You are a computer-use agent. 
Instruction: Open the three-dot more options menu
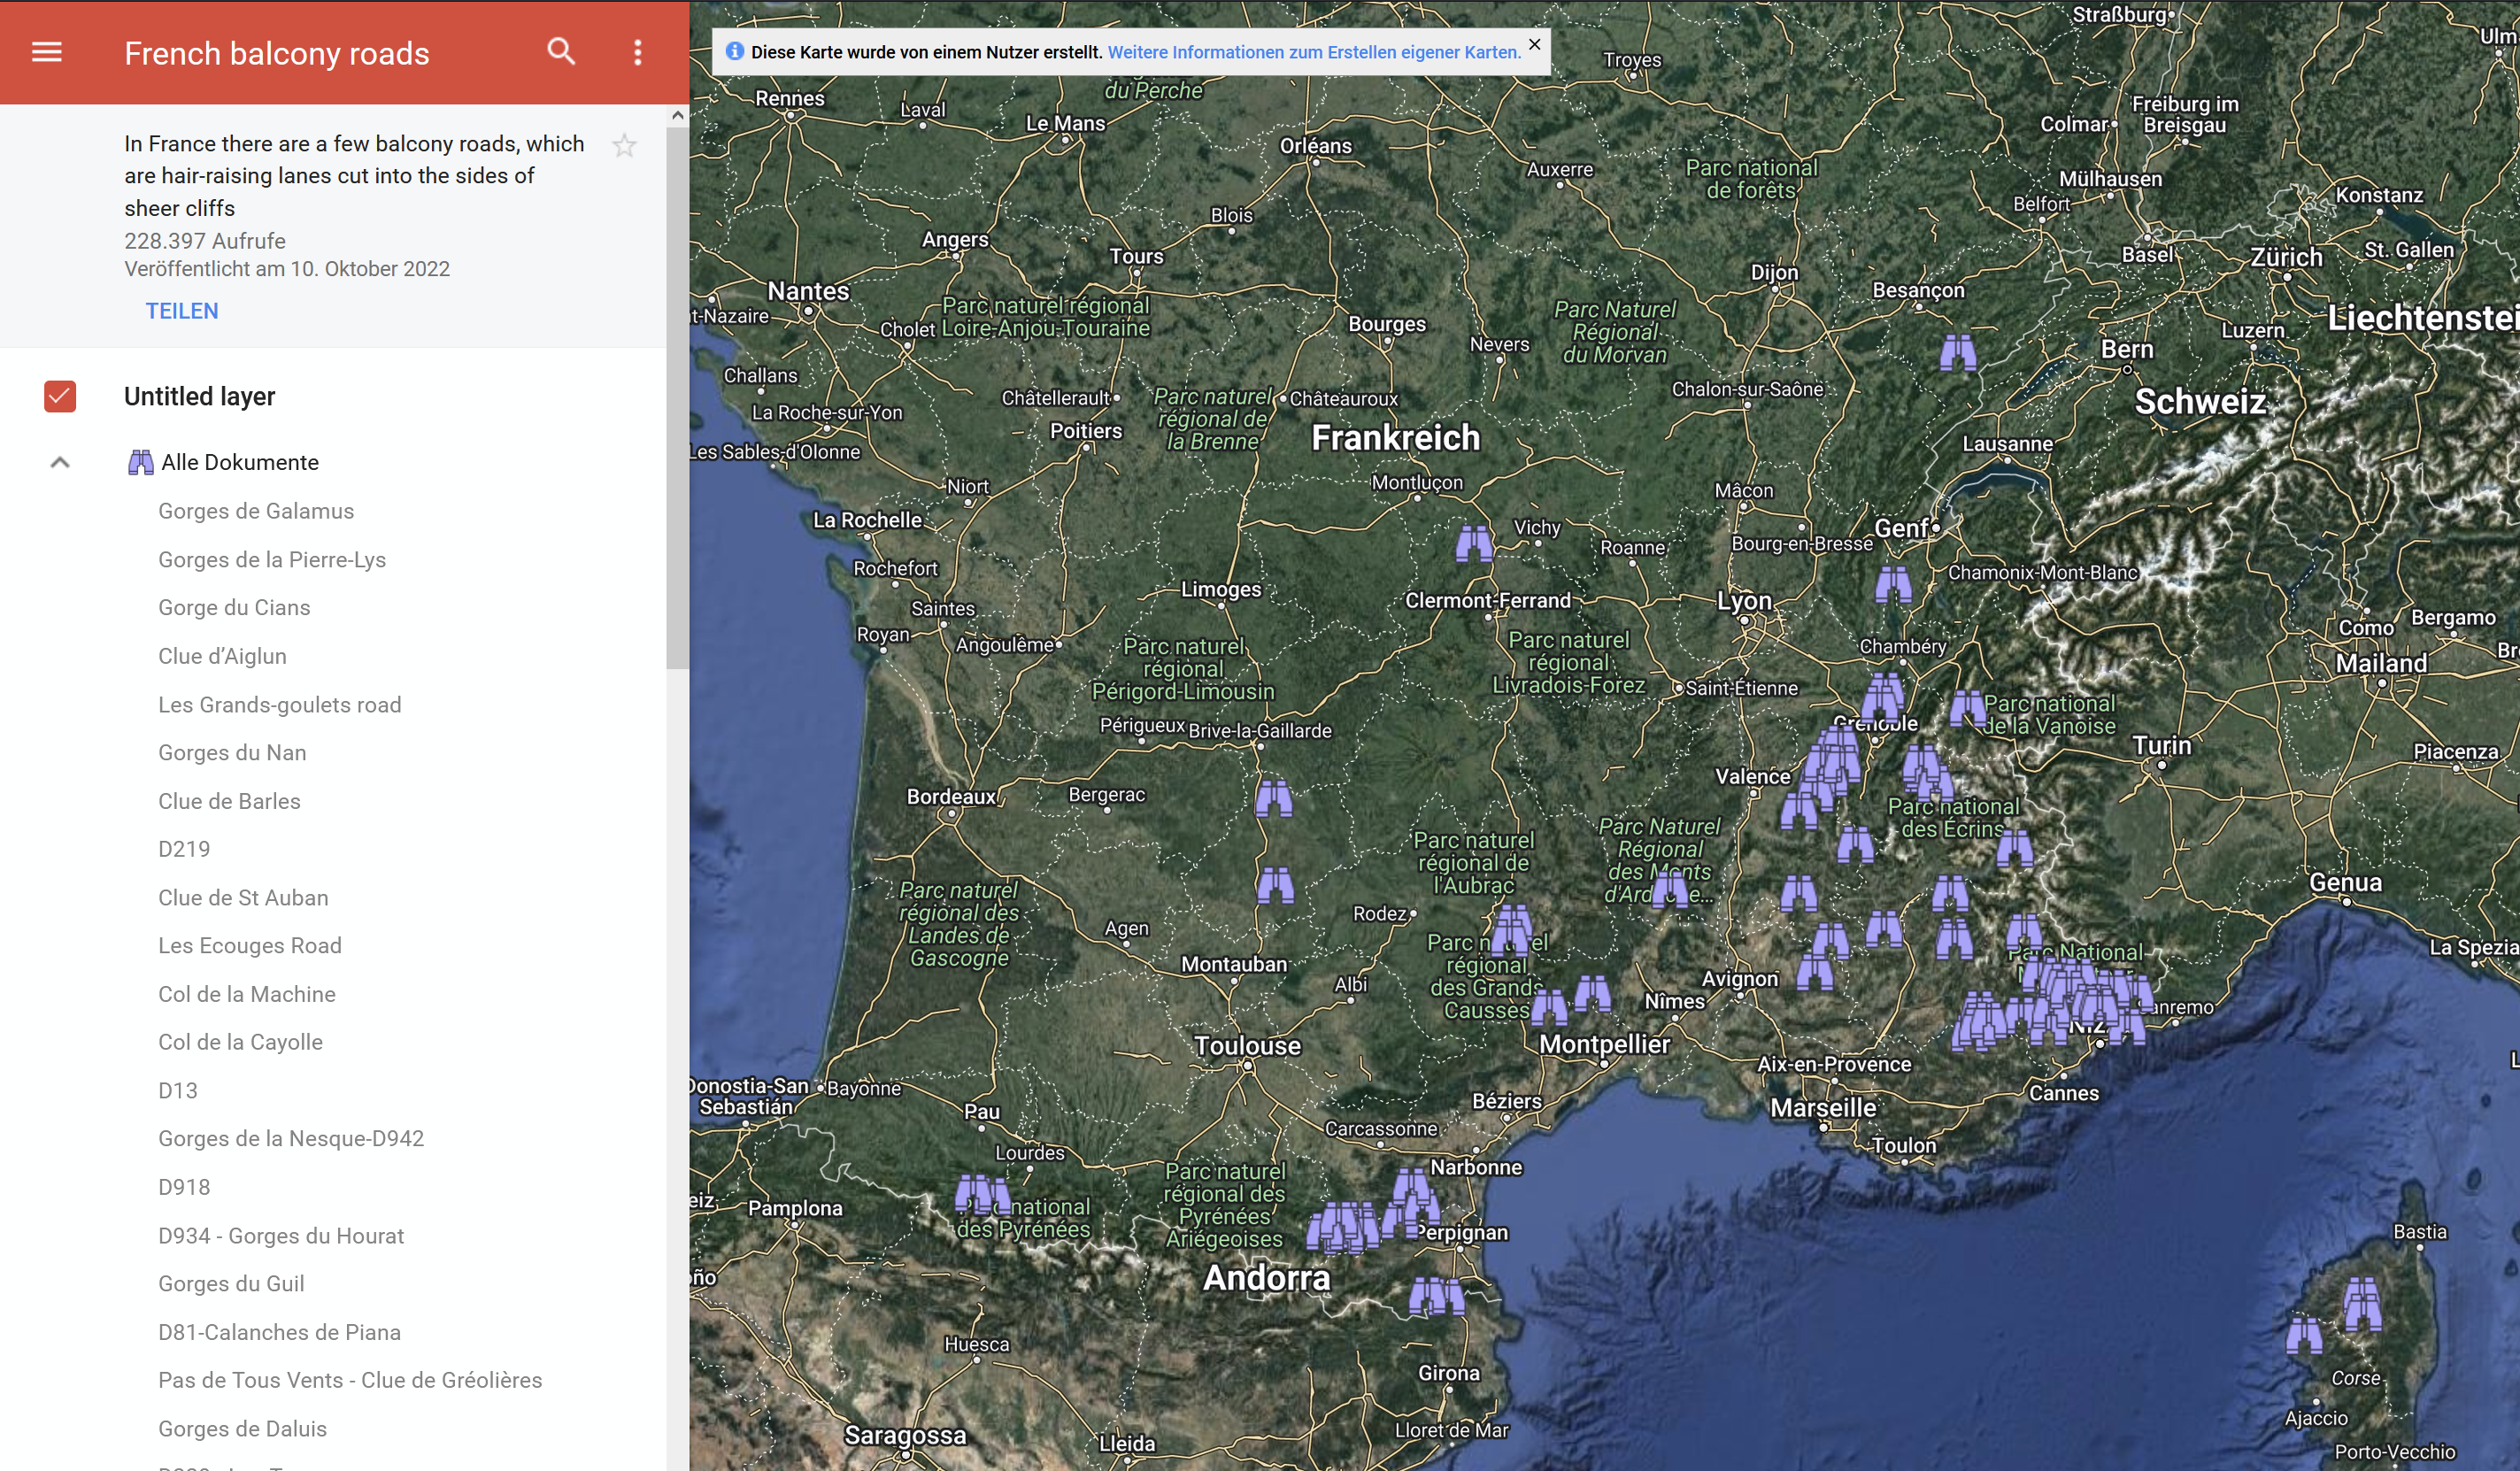pyautogui.click(x=638, y=52)
